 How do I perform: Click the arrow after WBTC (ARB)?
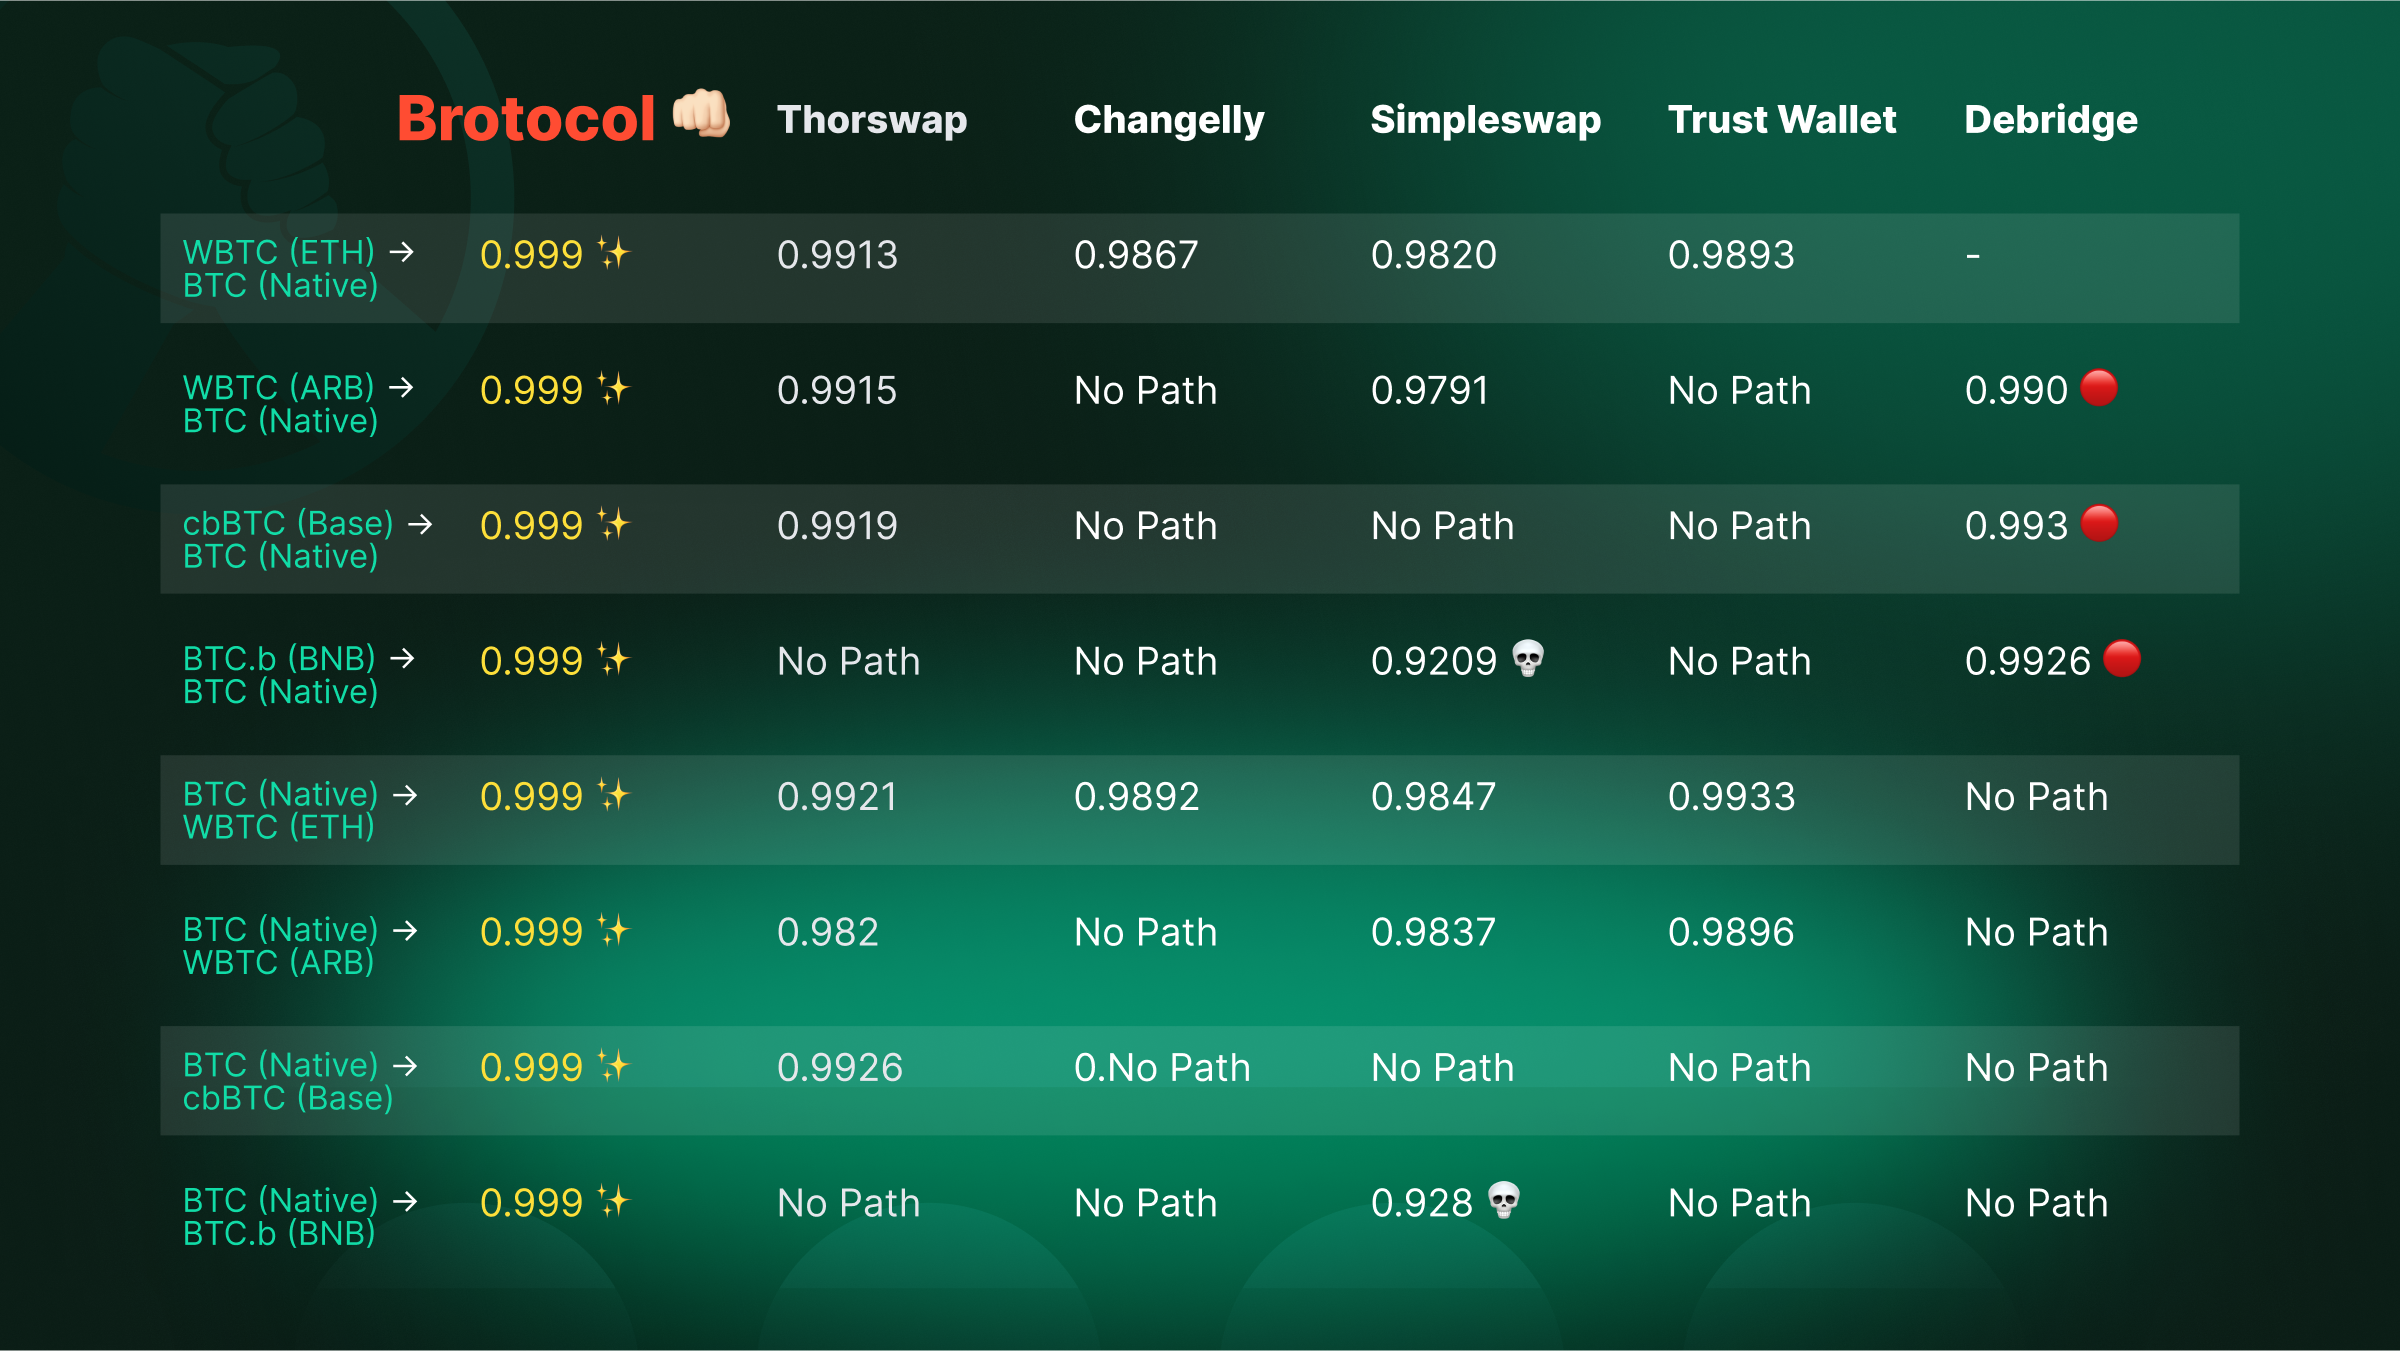401,387
